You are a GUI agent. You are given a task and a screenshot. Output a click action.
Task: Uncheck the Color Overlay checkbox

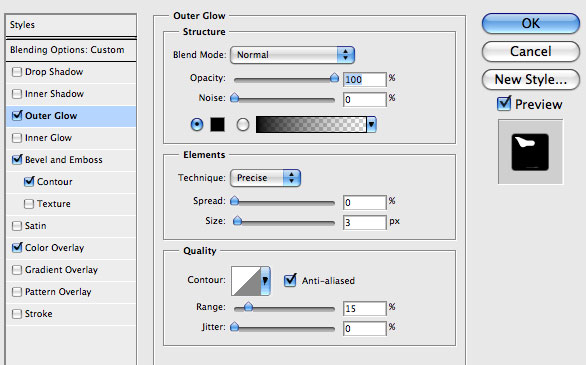tap(17, 247)
